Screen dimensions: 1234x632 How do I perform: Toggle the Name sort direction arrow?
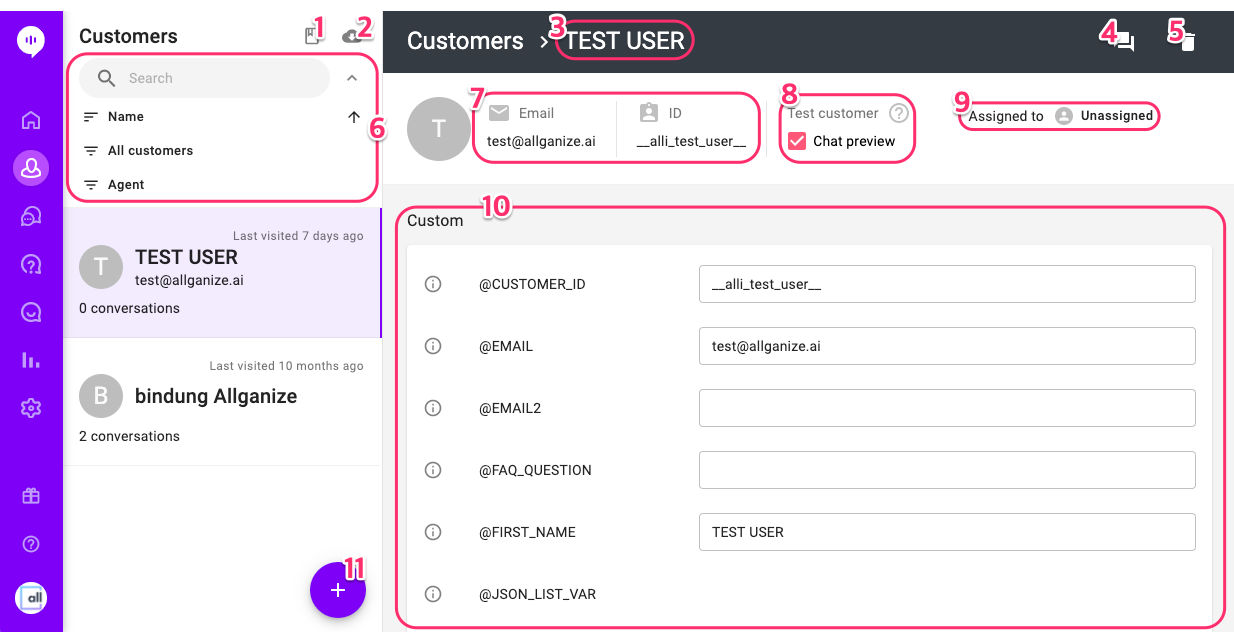(x=353, y=117)
